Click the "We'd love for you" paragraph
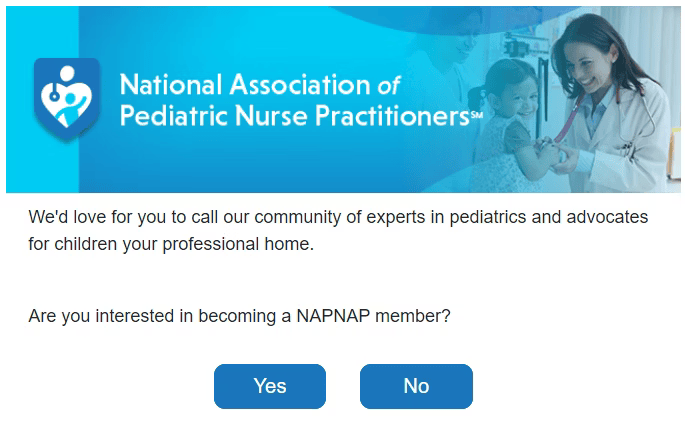The image size is (685, 431). (338, 230)
